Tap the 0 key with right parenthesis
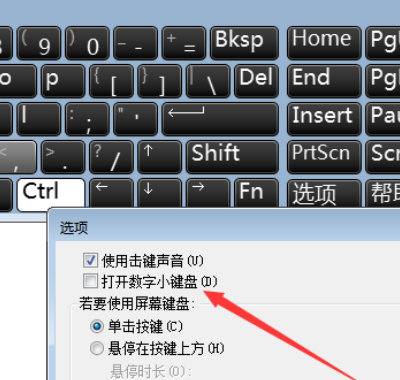This screenshot has width=400, height=380. click(87, 43)
